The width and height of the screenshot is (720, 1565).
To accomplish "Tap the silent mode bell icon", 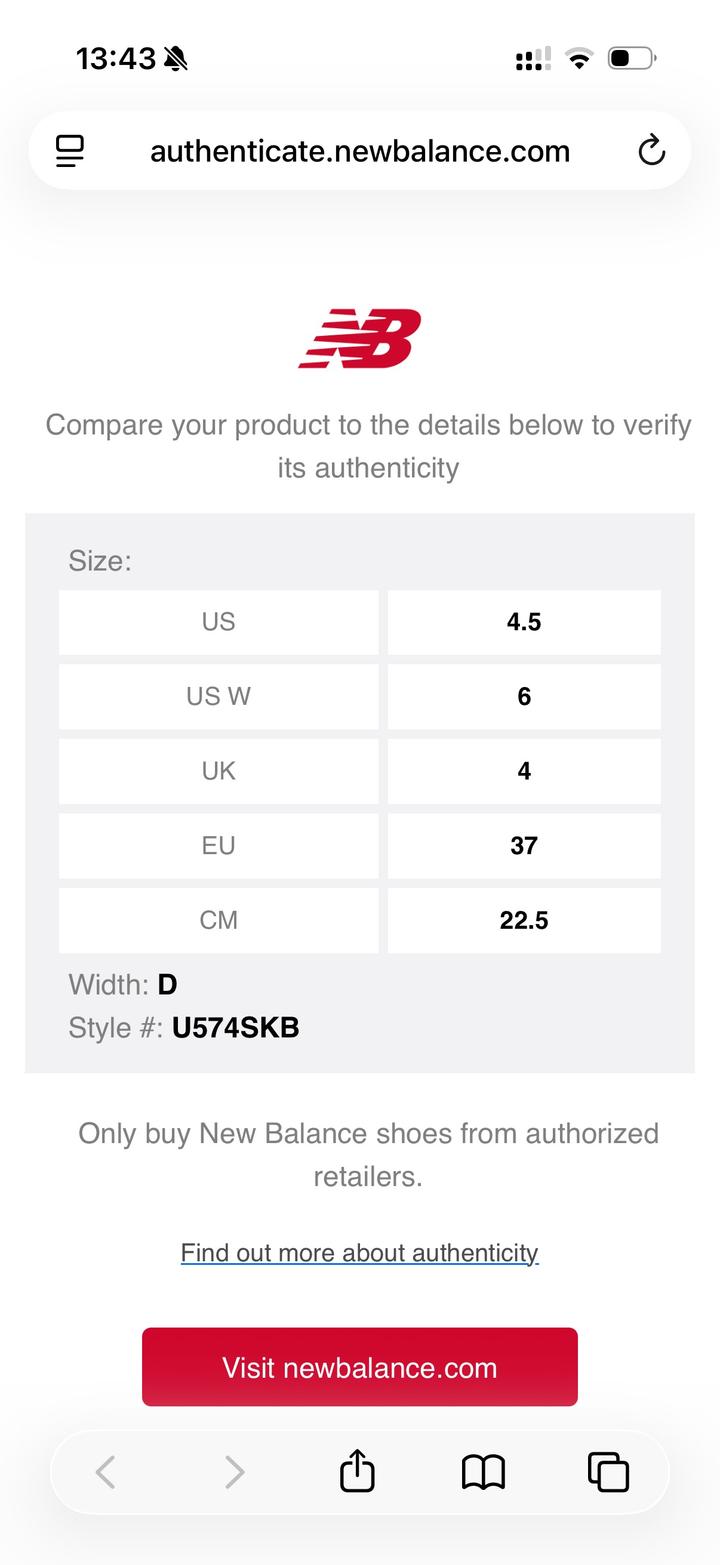I will pyautogui.click(x=176, y=59).
